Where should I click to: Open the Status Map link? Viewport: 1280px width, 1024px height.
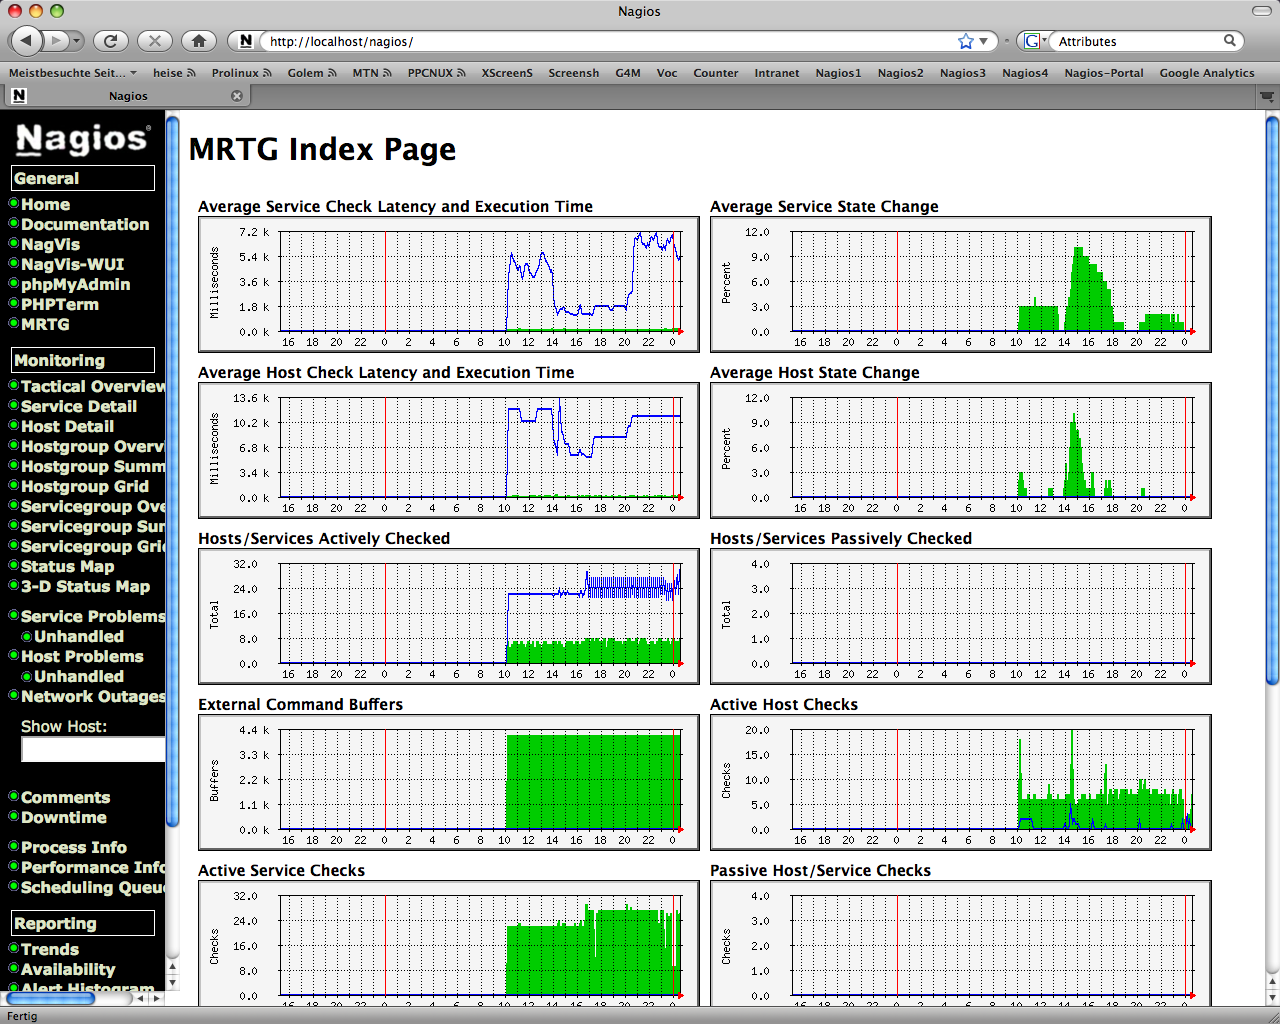67,566
